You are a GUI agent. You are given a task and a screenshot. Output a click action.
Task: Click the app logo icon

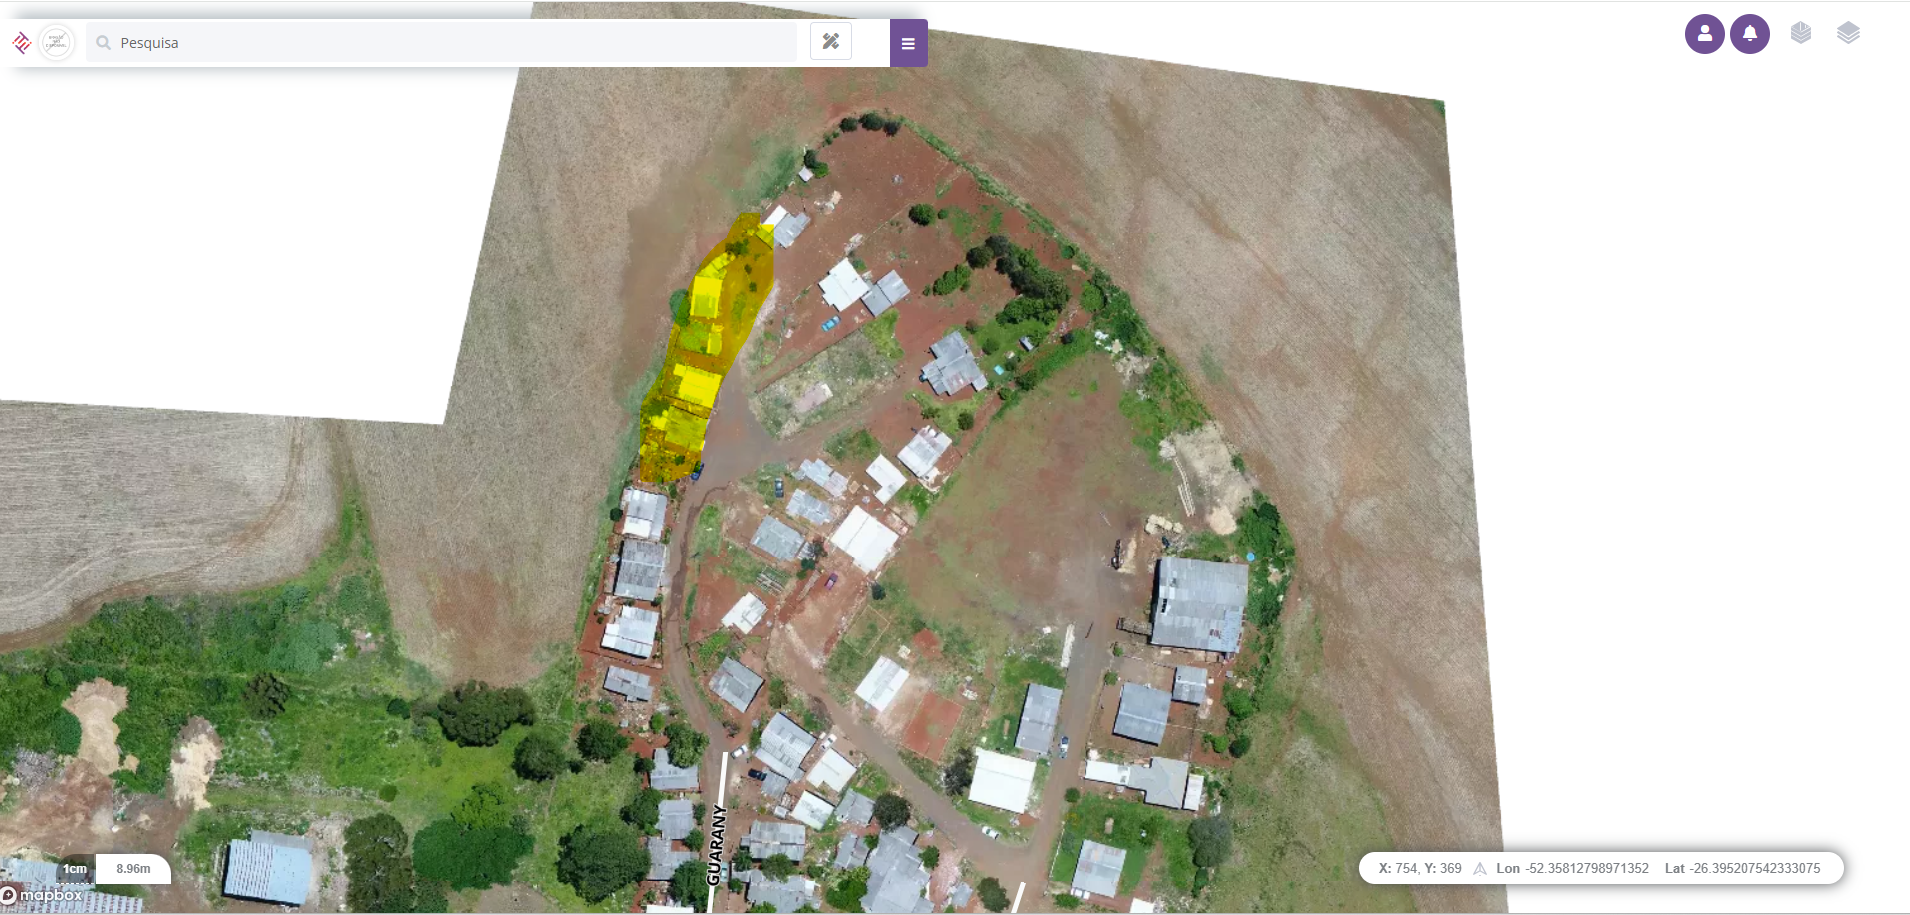[21, 43]
